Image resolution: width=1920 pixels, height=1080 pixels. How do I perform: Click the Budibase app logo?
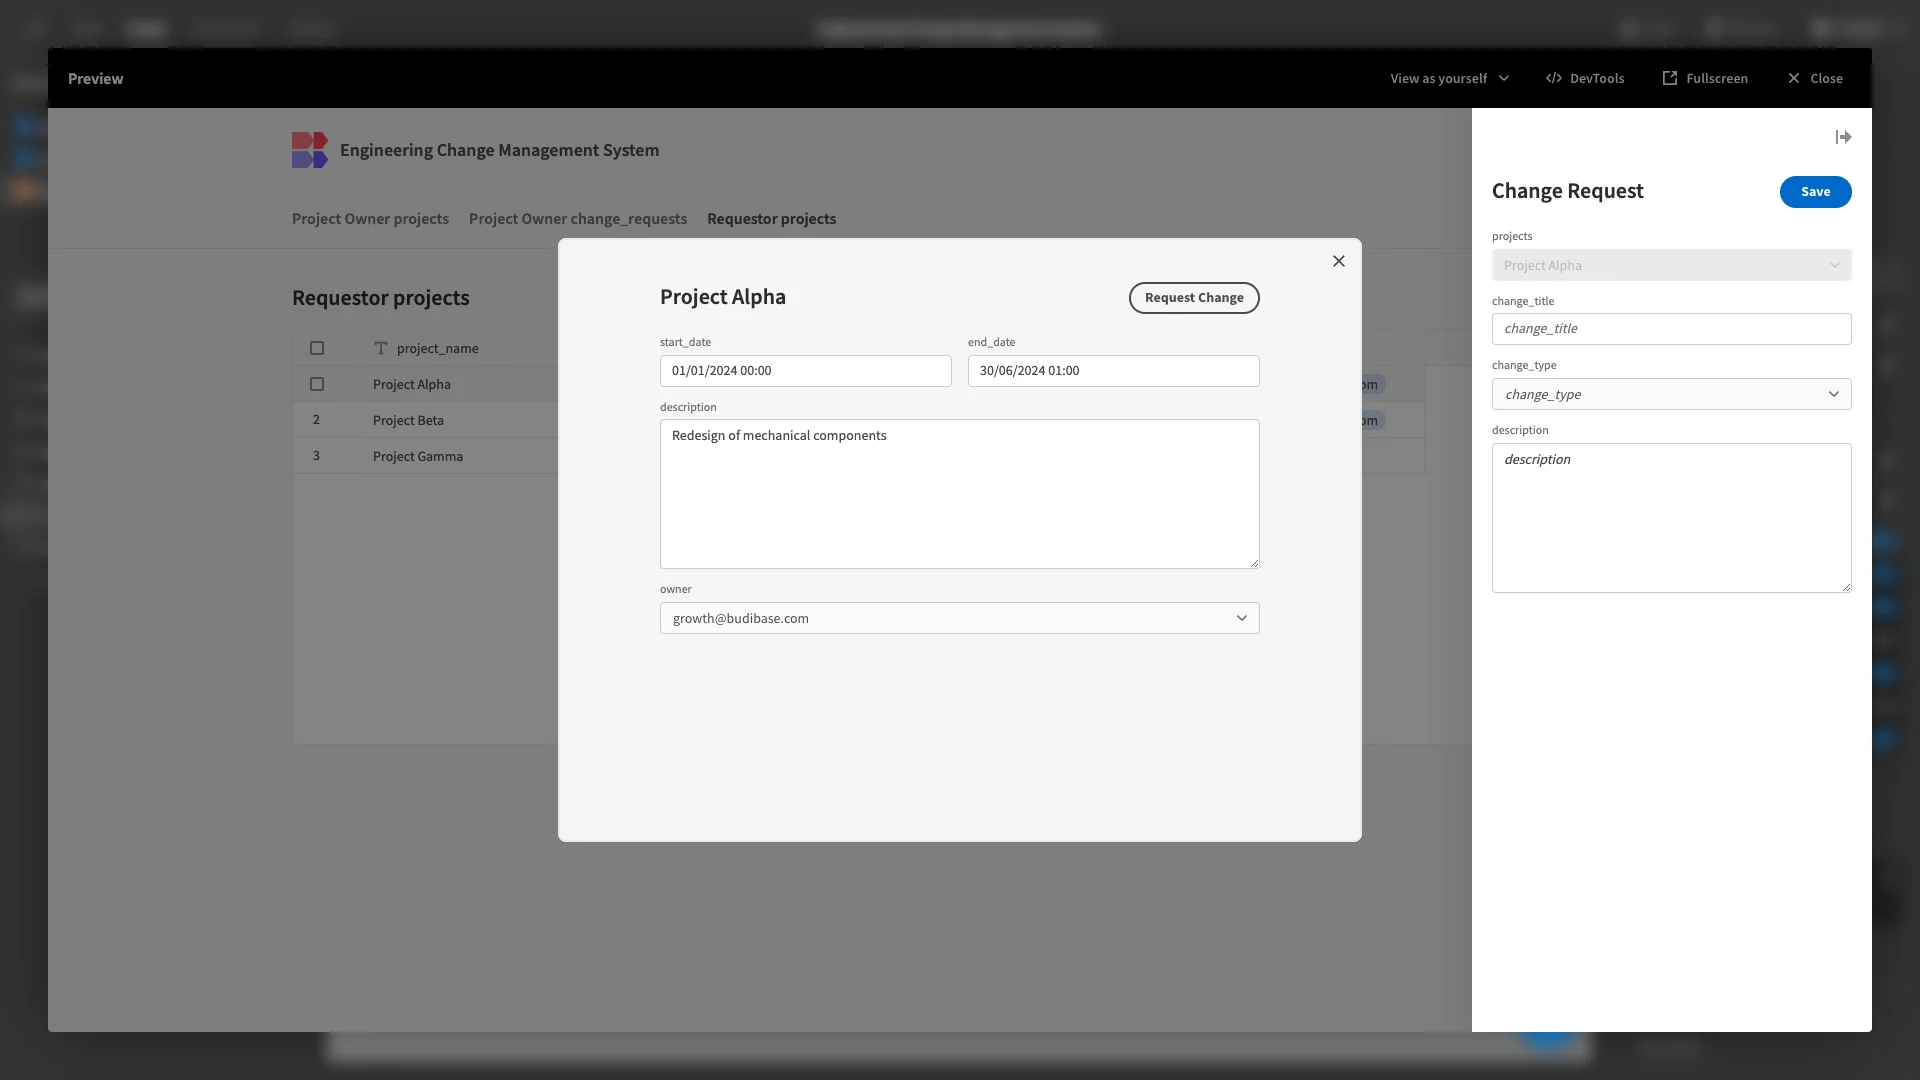309,150
